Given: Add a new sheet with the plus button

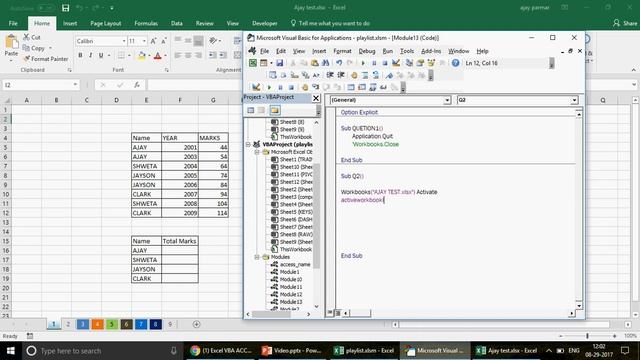Looking at the screenshot, I should 196,324.
